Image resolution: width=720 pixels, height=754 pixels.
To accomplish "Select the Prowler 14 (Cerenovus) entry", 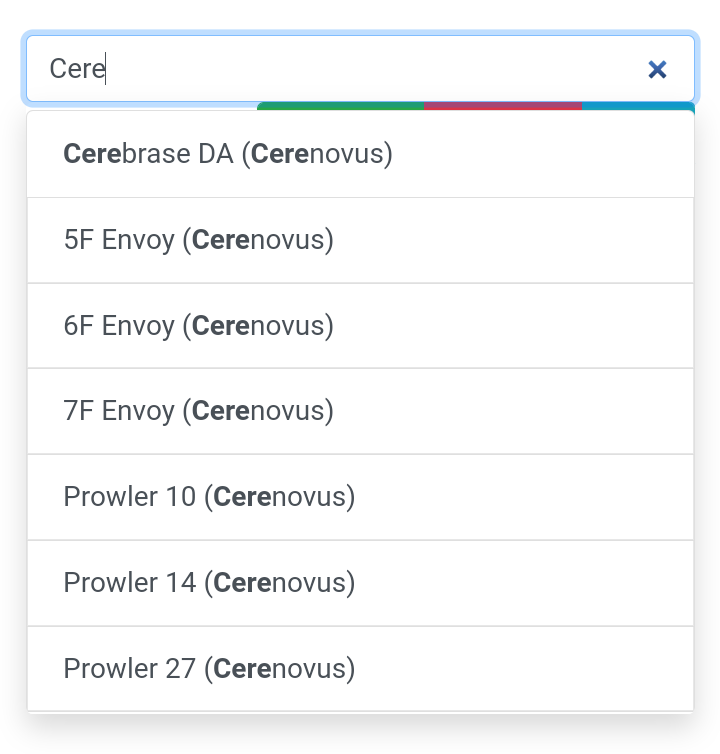I will pos(360,583).
